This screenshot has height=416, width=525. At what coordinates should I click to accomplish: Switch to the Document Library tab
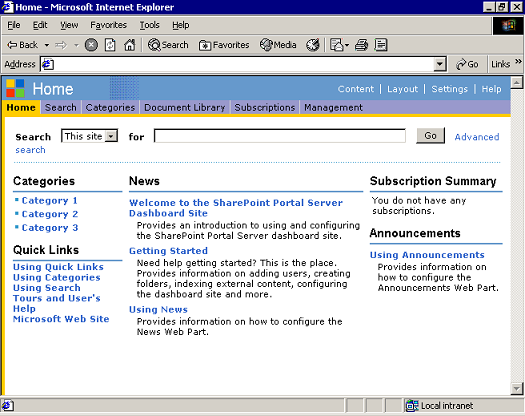(184, 108)
